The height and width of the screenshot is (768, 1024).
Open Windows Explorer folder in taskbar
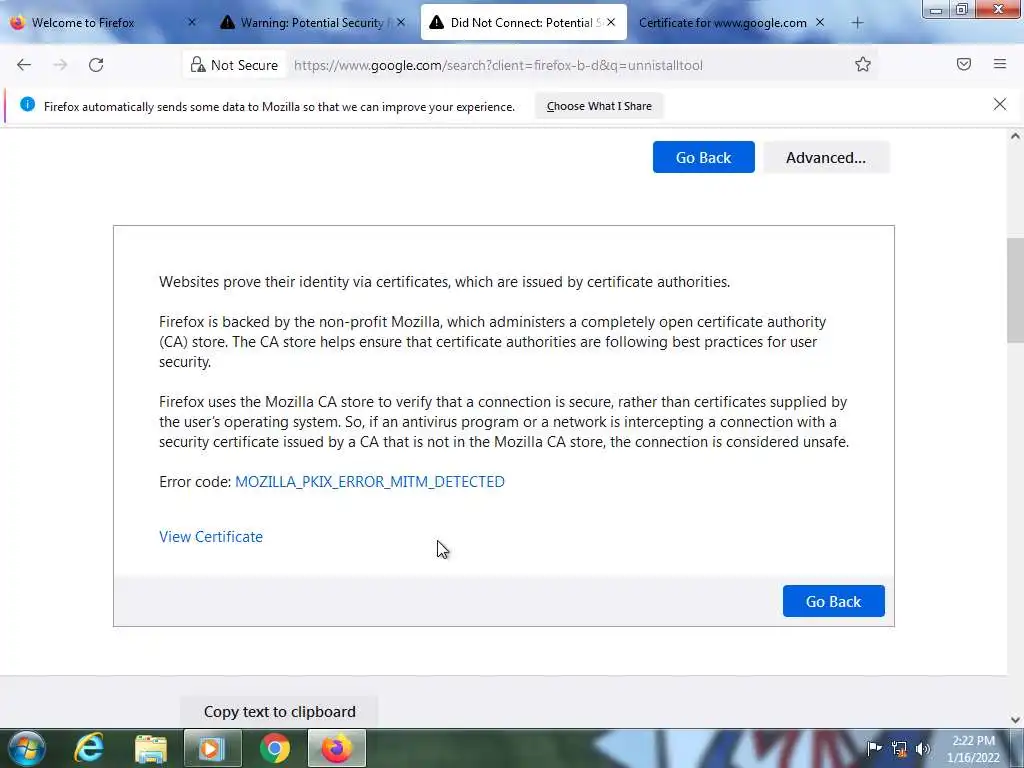151,748
